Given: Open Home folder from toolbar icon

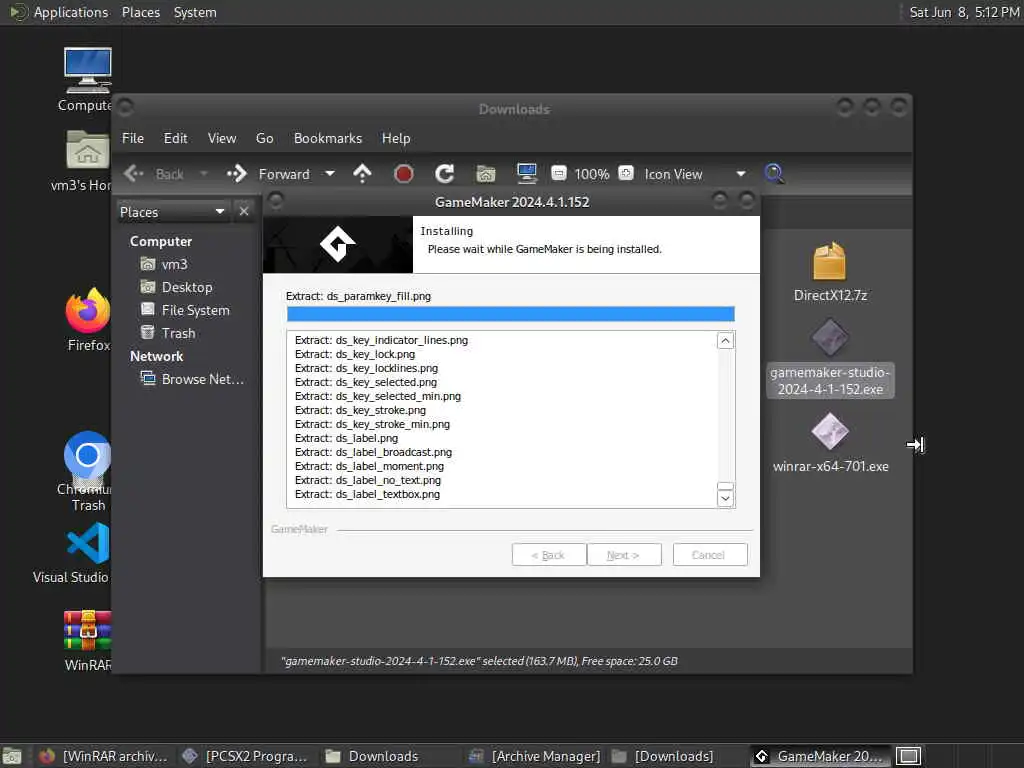Looking at the screenshot, I should click(x=486, y=174).
